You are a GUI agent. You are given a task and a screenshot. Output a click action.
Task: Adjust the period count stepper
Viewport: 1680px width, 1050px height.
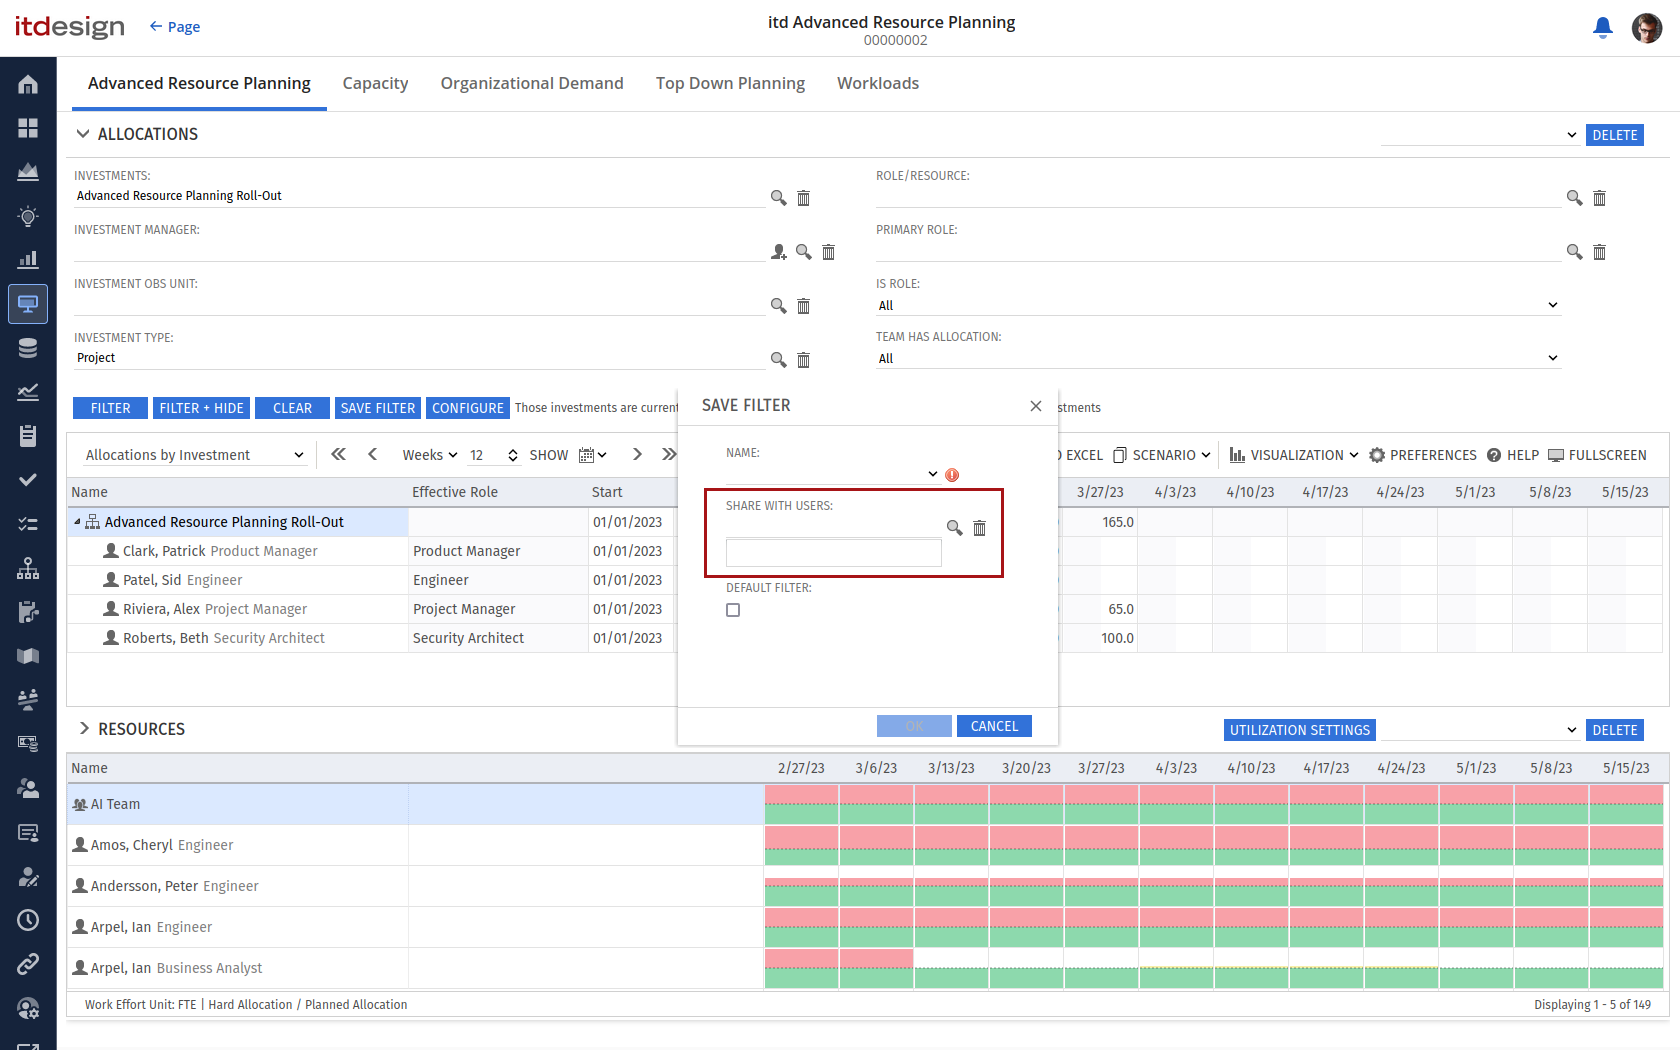(513, 455)
